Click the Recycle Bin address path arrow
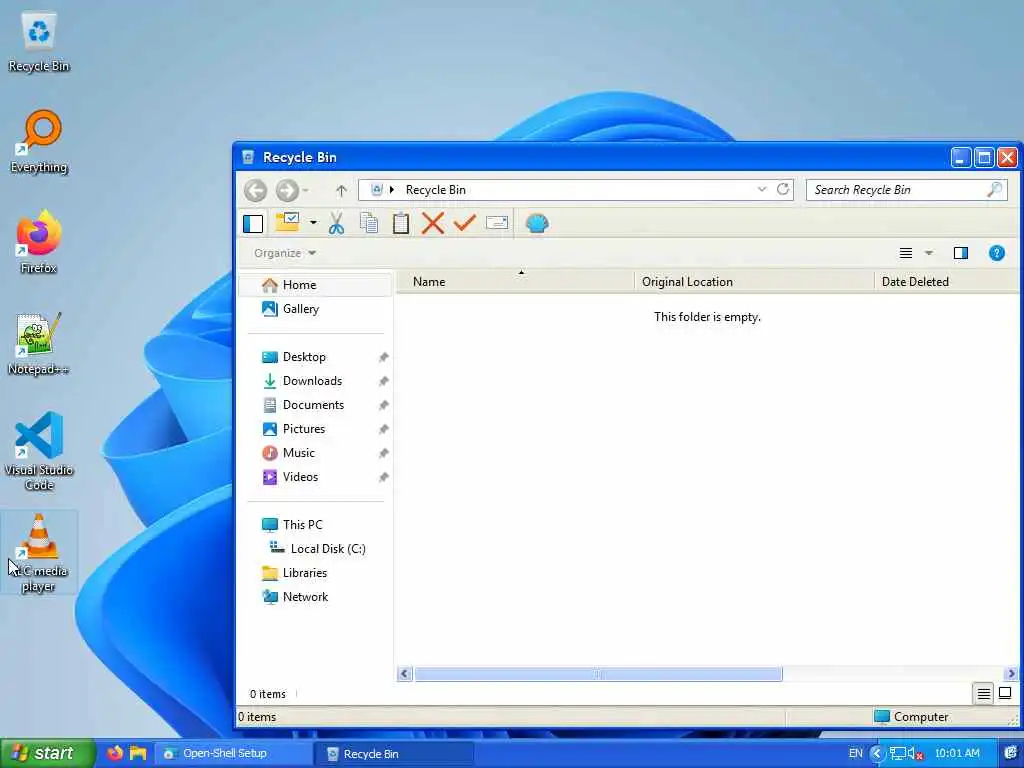1024x768 pixels. [392, 189]
